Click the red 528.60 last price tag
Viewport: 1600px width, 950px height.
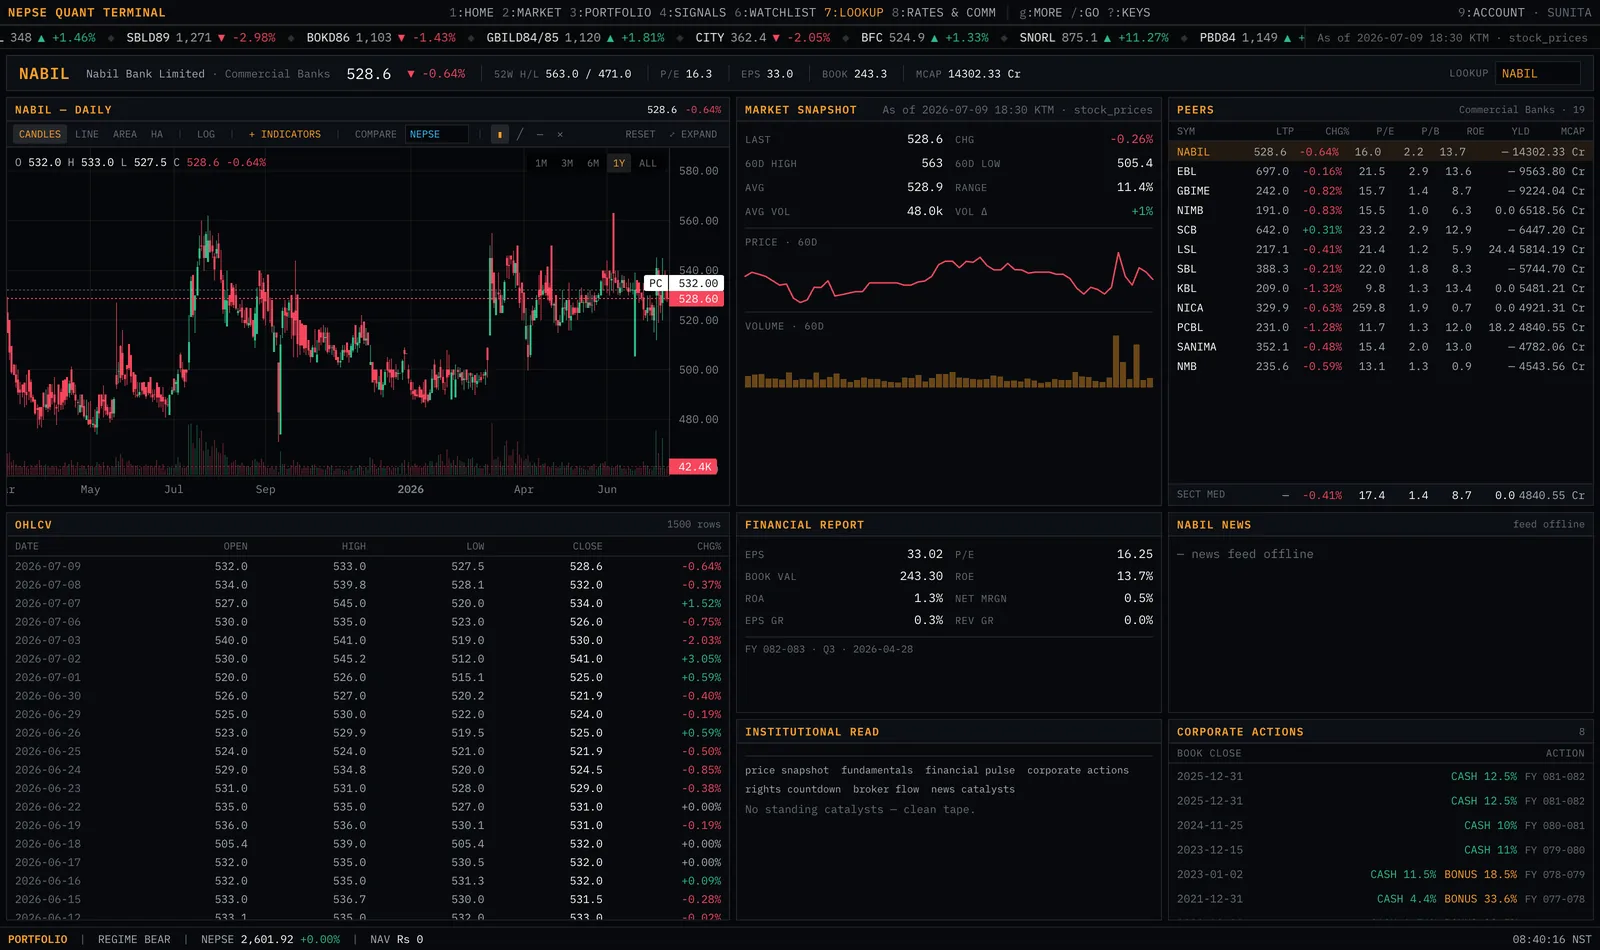pyautogui.click(x=698, y=299)
